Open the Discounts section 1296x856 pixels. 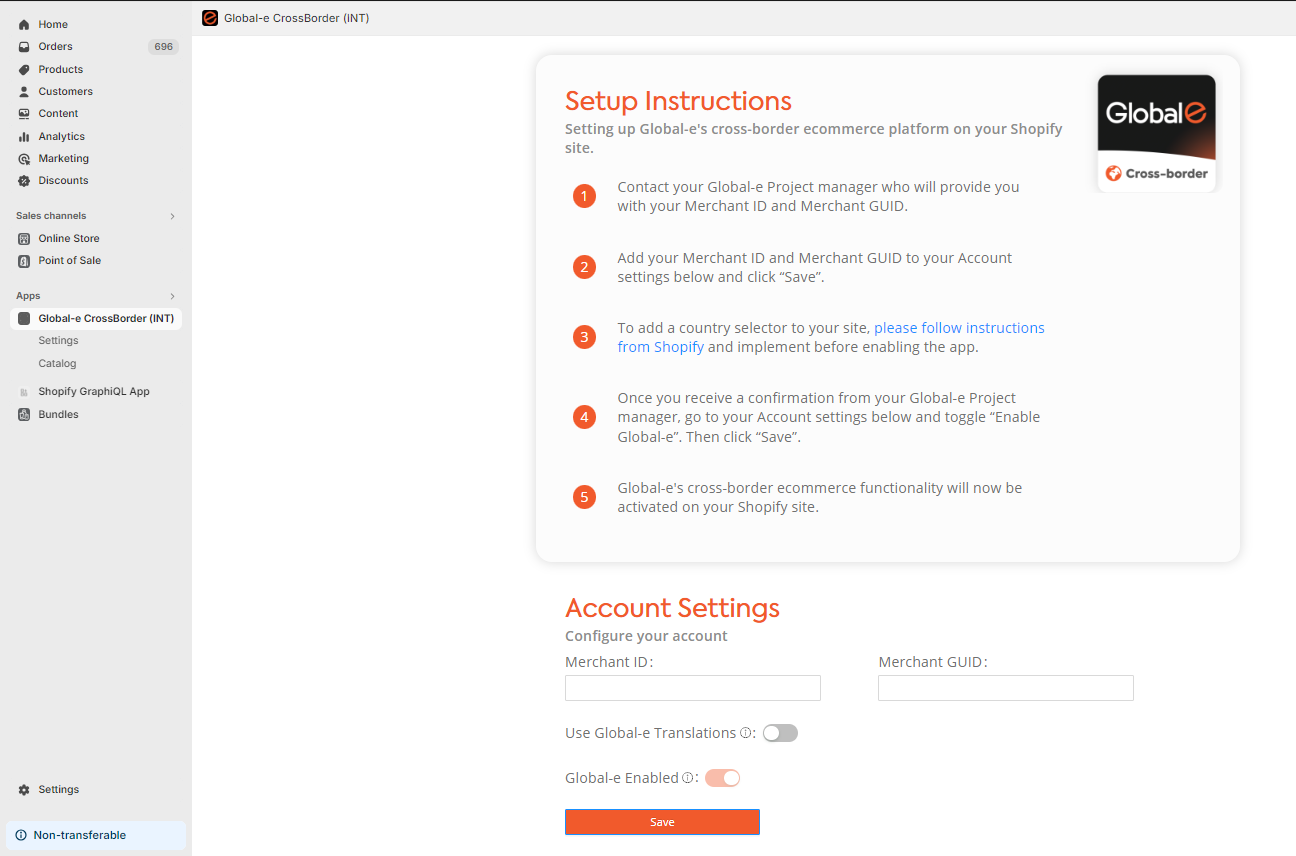point(24,180)
